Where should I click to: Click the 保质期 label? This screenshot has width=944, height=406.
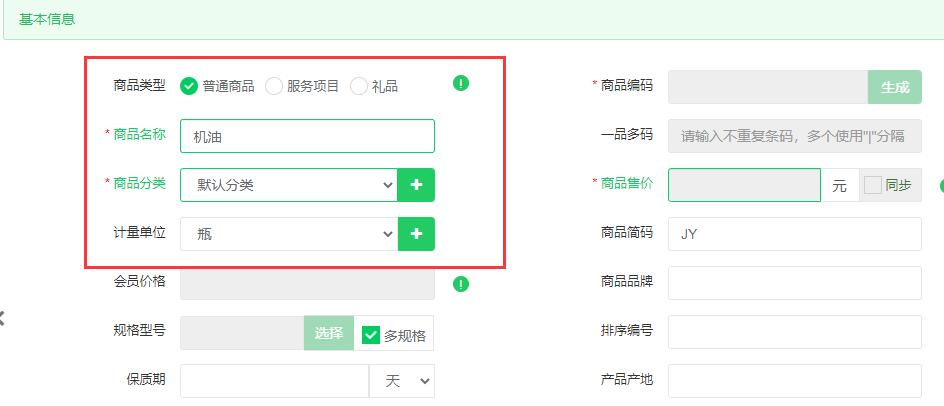146,378
